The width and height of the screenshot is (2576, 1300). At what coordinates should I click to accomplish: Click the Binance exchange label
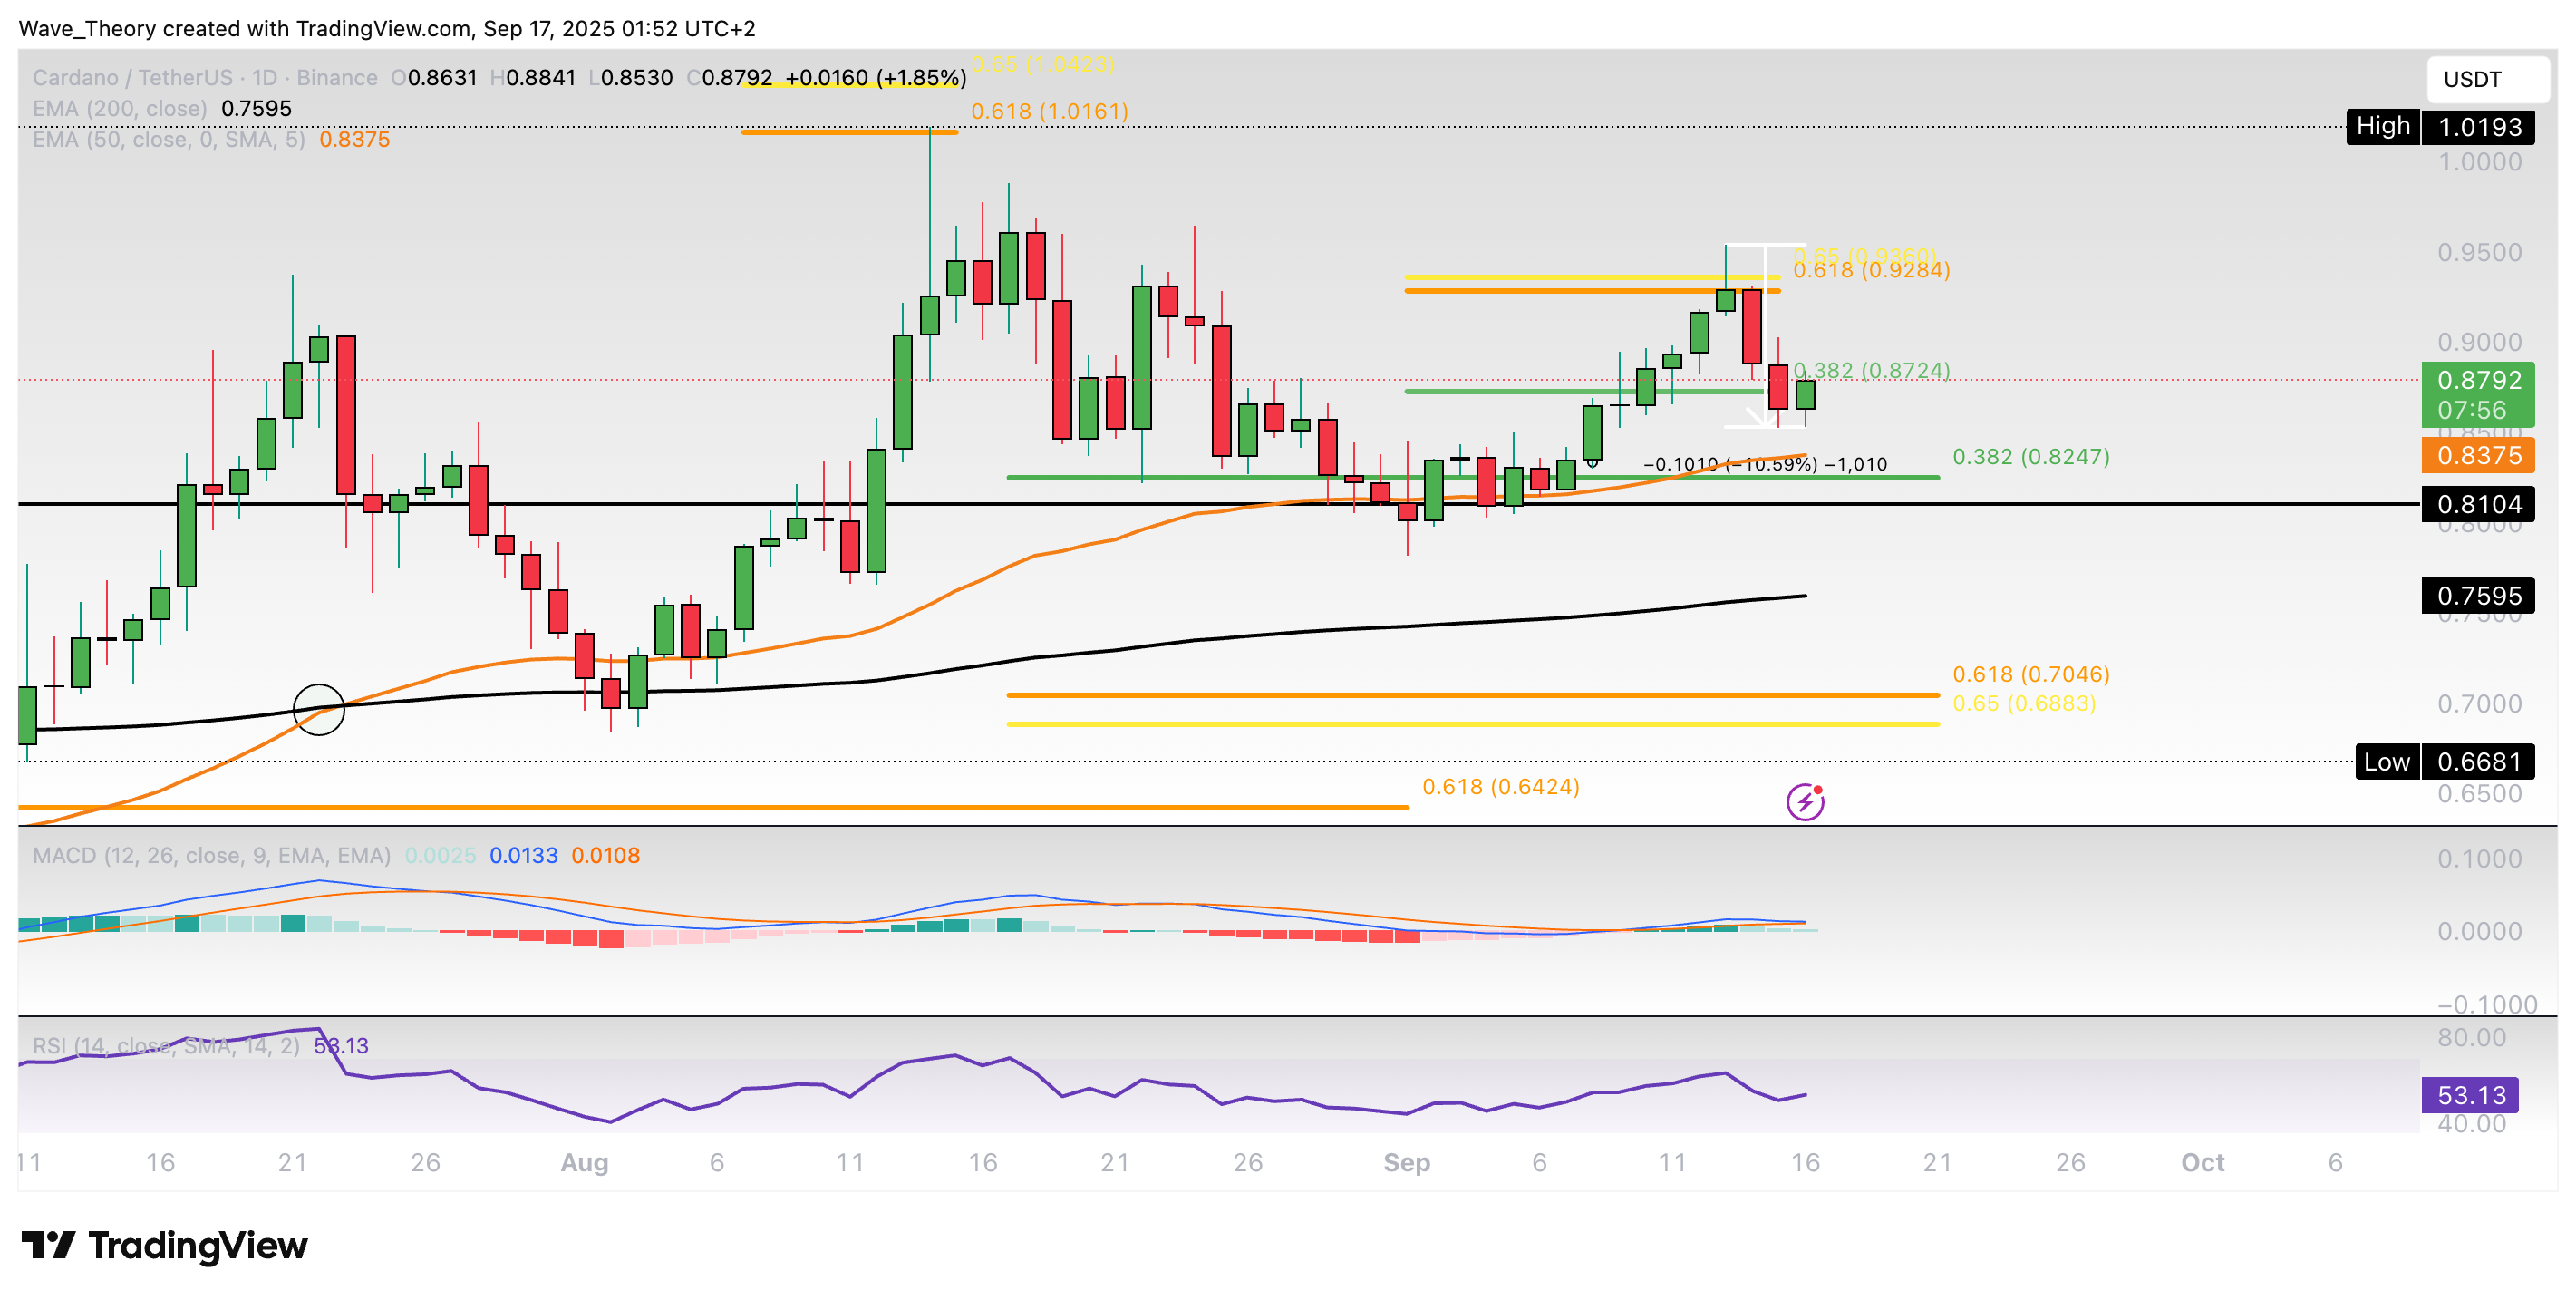(x=341, y=76)
